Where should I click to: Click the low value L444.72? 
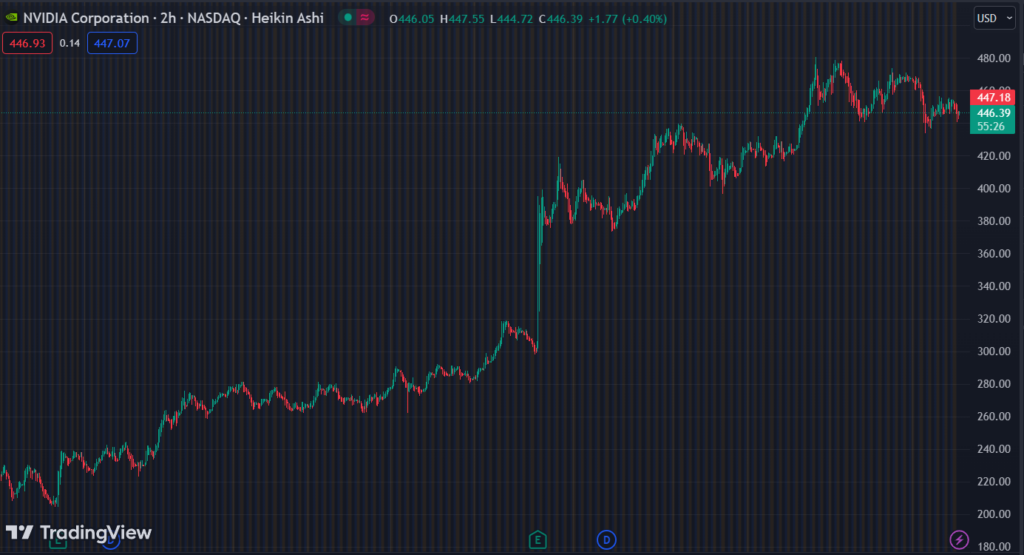[511, 19]
